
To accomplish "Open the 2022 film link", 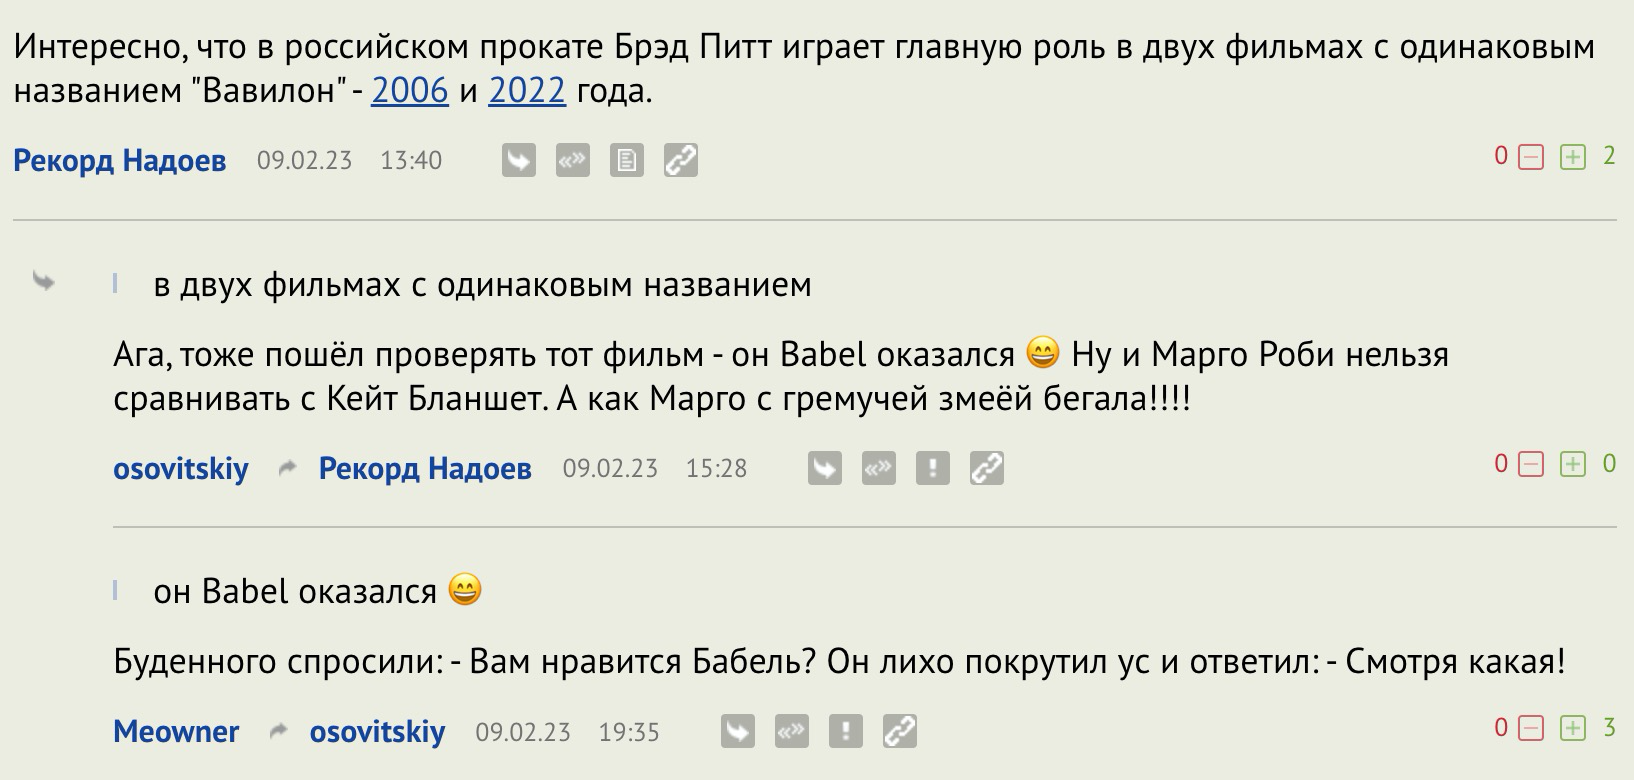I will point(527,92).
